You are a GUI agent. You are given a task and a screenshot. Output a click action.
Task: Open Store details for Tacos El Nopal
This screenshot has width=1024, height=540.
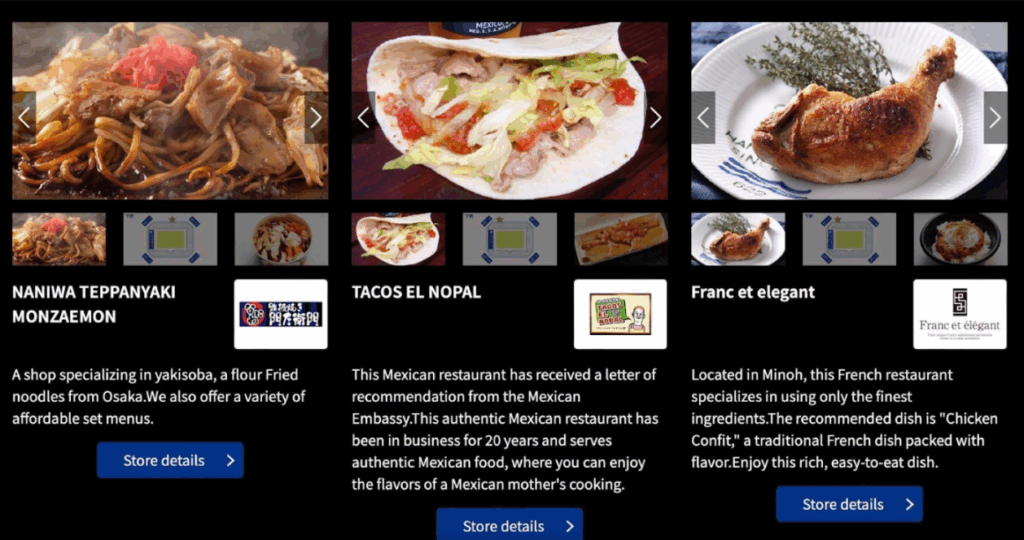[510, 524]
